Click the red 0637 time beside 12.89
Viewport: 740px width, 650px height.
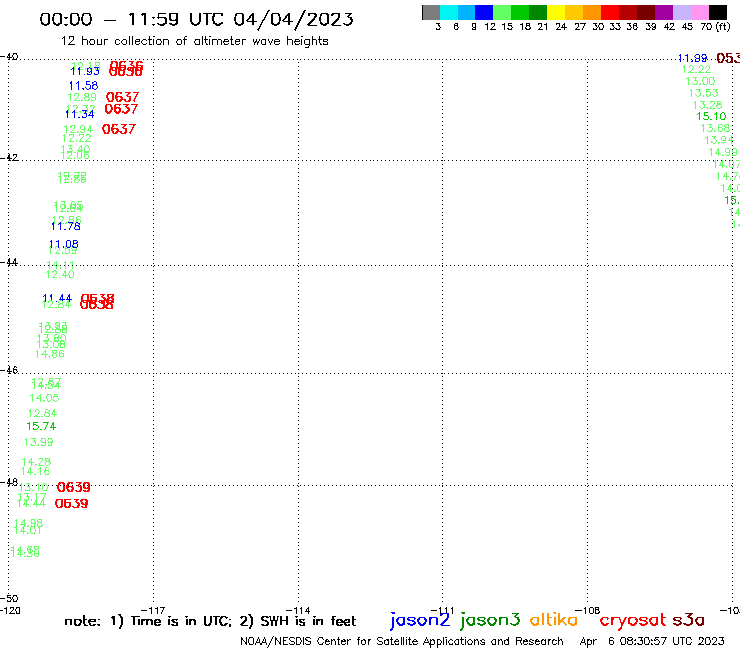click(x=122, y=97)
